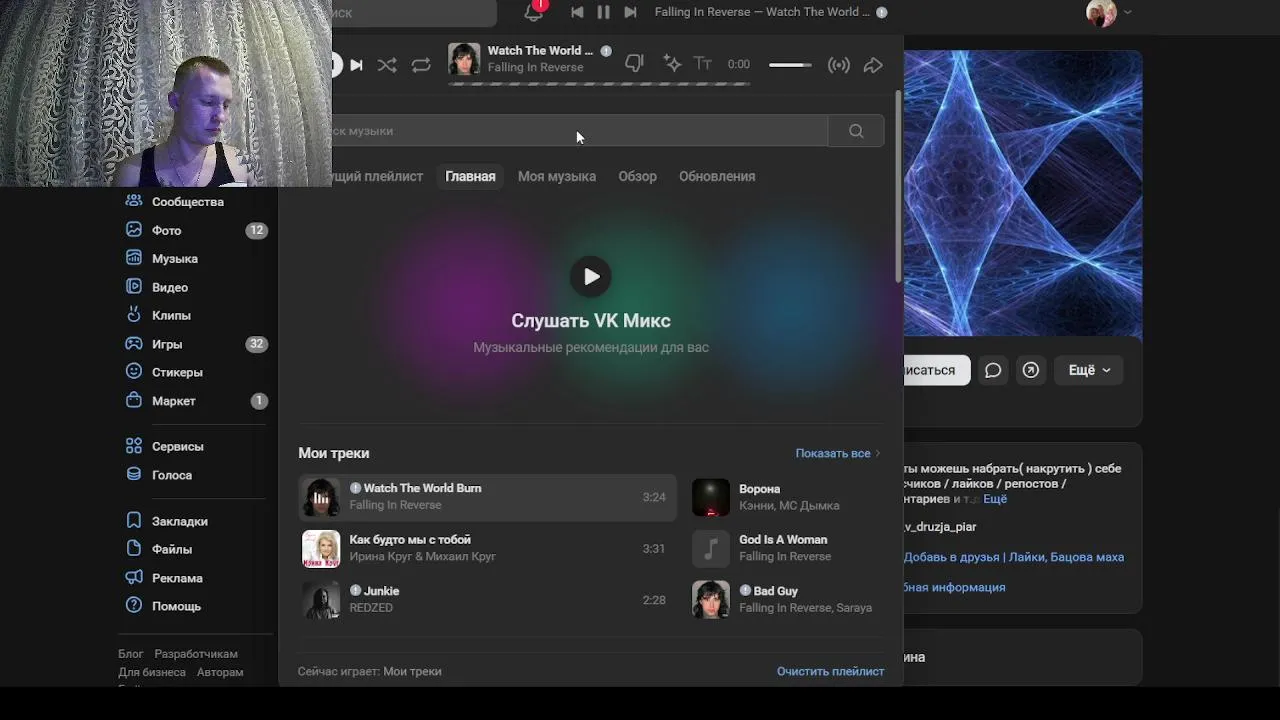
Task: Click the Помощь question icon
Action: click(134, 605)
